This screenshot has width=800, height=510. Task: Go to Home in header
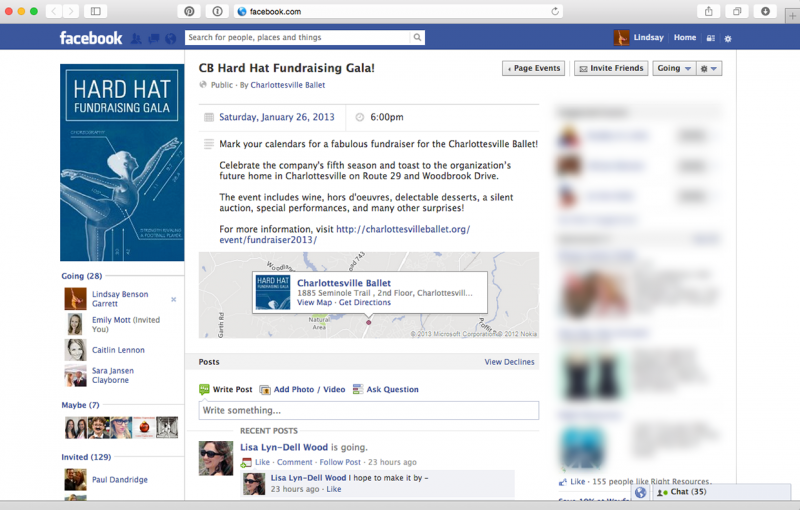685,38
